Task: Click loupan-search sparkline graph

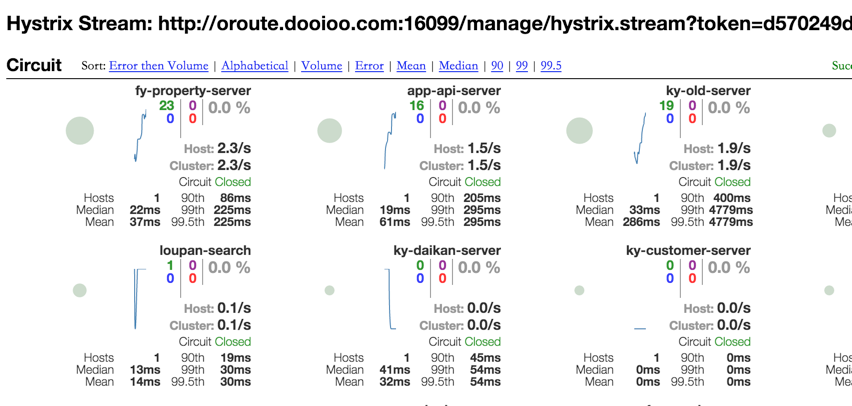Action: click(140, 299)
